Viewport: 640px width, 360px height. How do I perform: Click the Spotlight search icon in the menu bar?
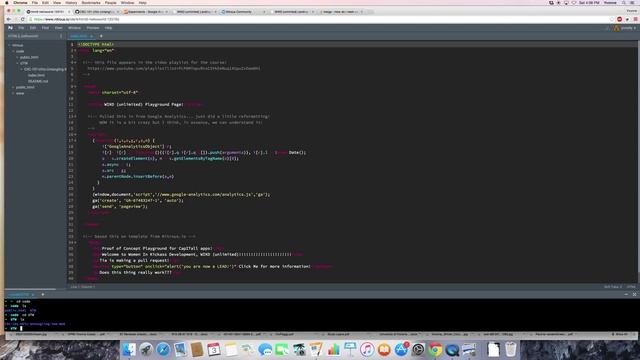[x=624, y=2]
